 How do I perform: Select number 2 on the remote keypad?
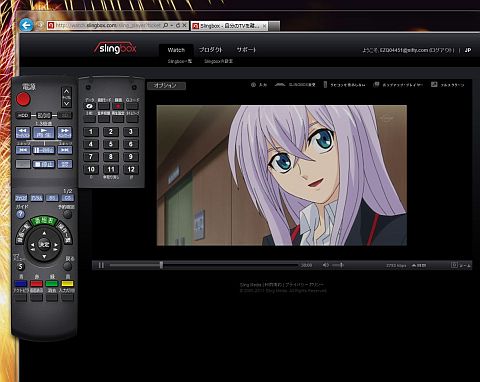click(x=111, y=132)
